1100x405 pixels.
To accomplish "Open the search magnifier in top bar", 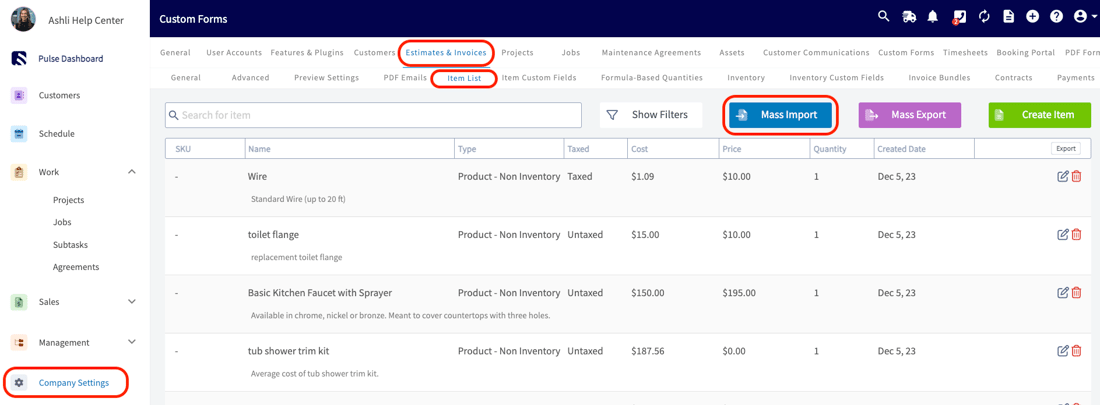I will (884, 17).
